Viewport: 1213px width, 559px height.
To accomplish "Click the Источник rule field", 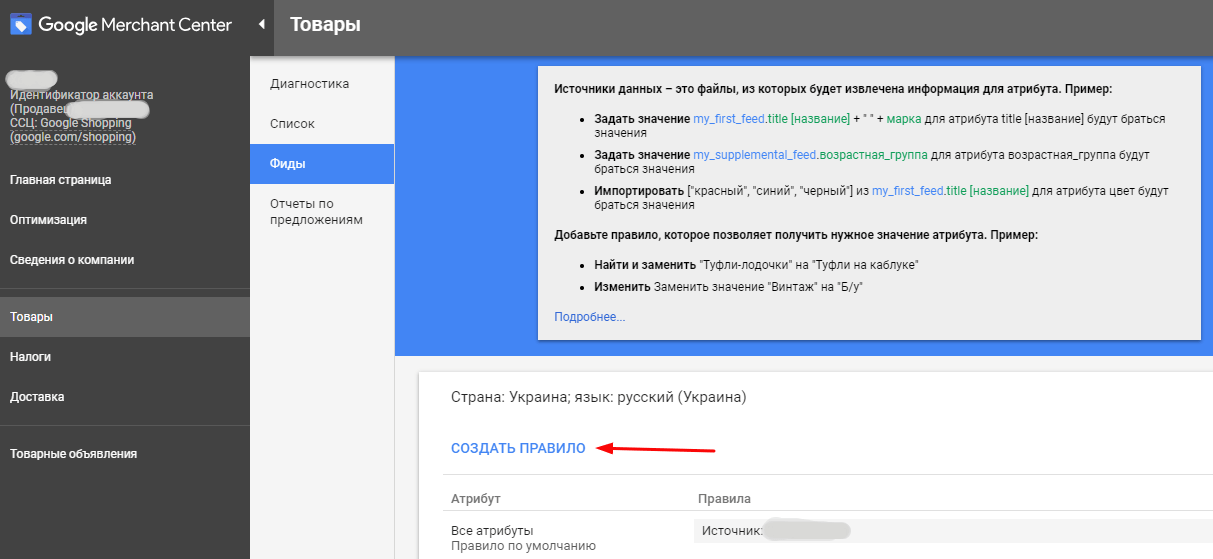I will (953, 530).
